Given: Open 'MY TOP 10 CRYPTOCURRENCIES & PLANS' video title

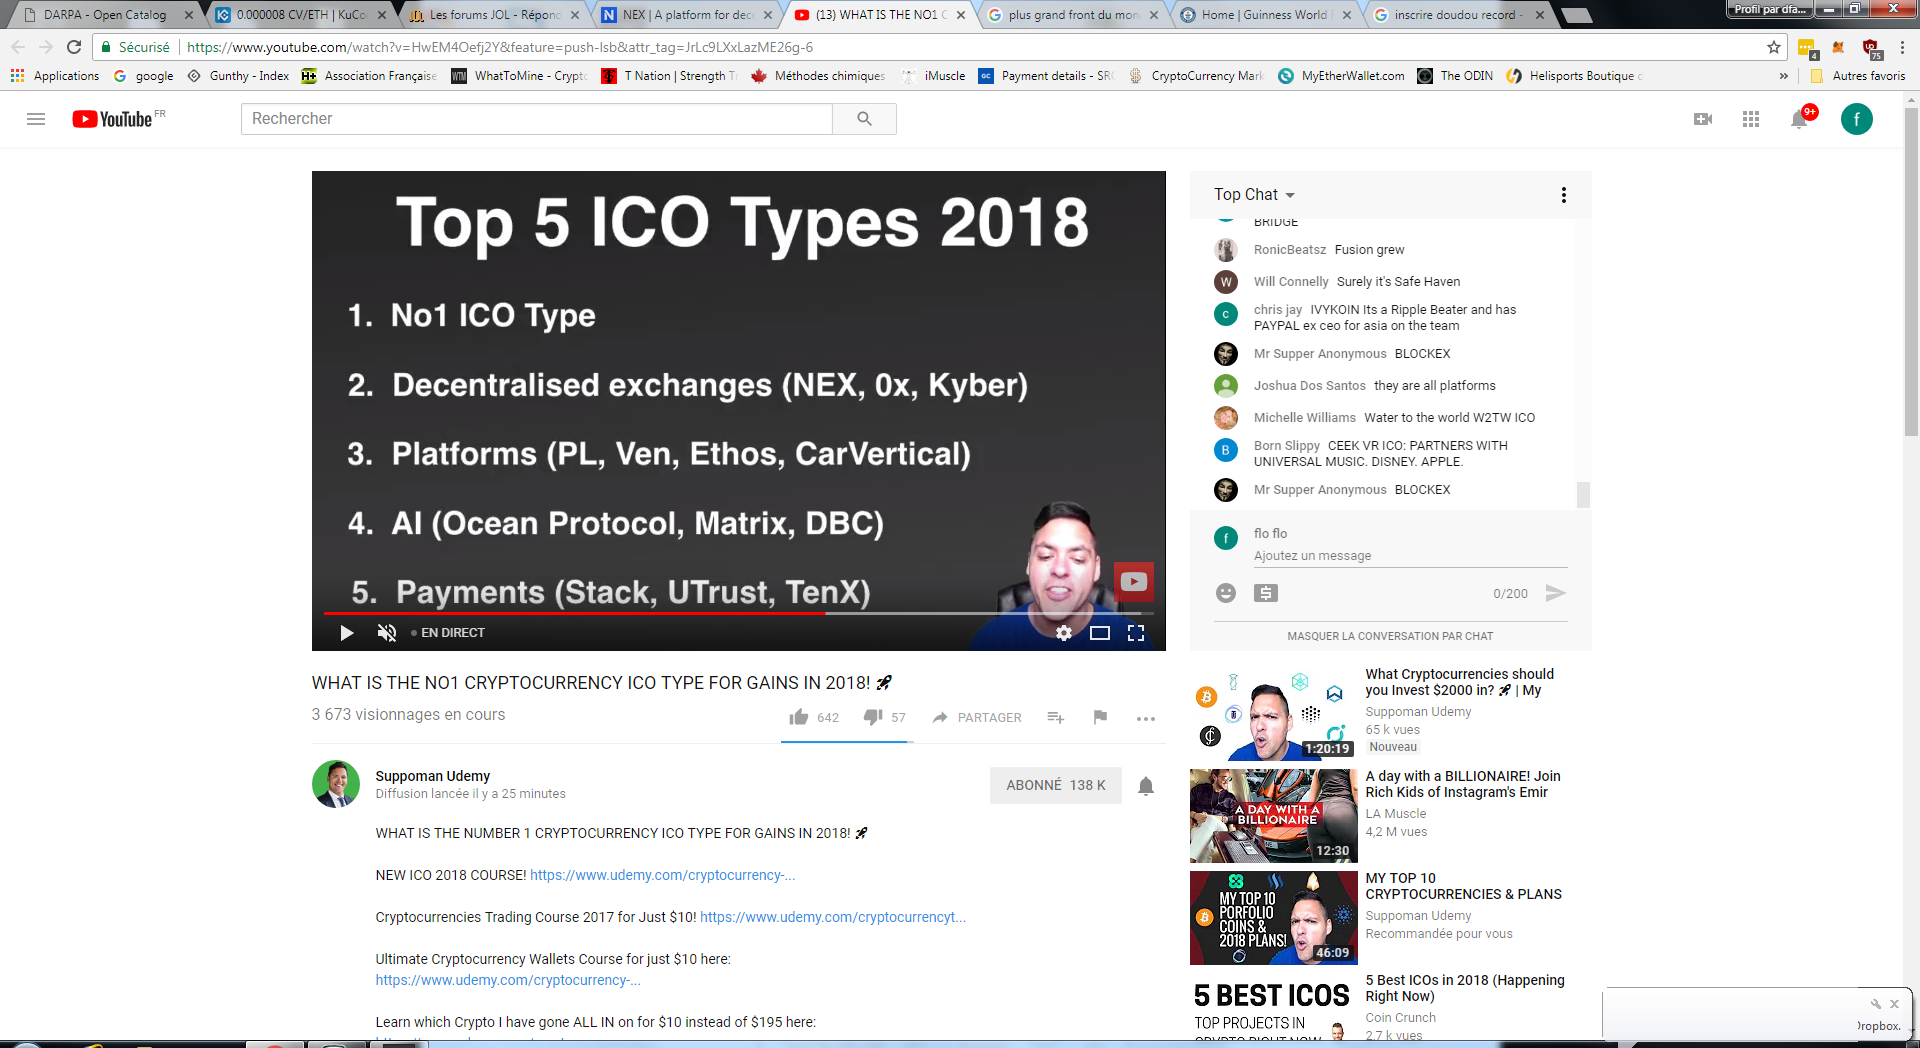Looking at the screenshot, I should coord(1463,886).
